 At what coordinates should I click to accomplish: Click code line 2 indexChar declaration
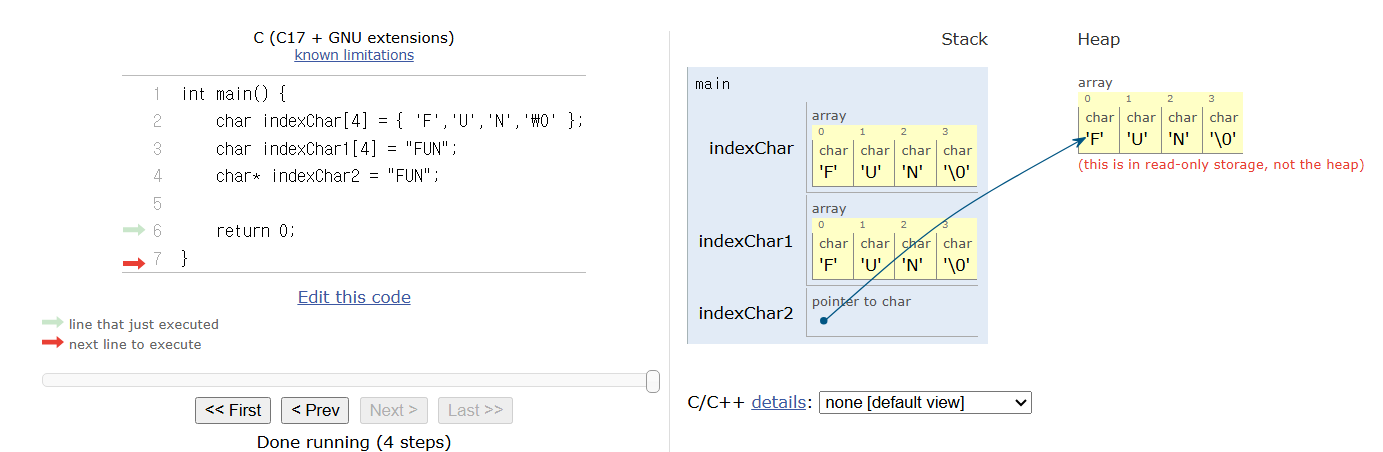tap(399, 122)
